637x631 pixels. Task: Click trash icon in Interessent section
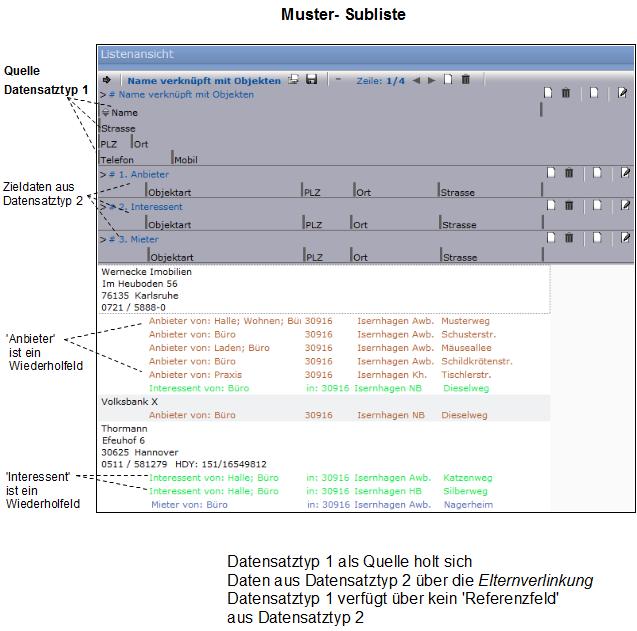pos(567,205)
